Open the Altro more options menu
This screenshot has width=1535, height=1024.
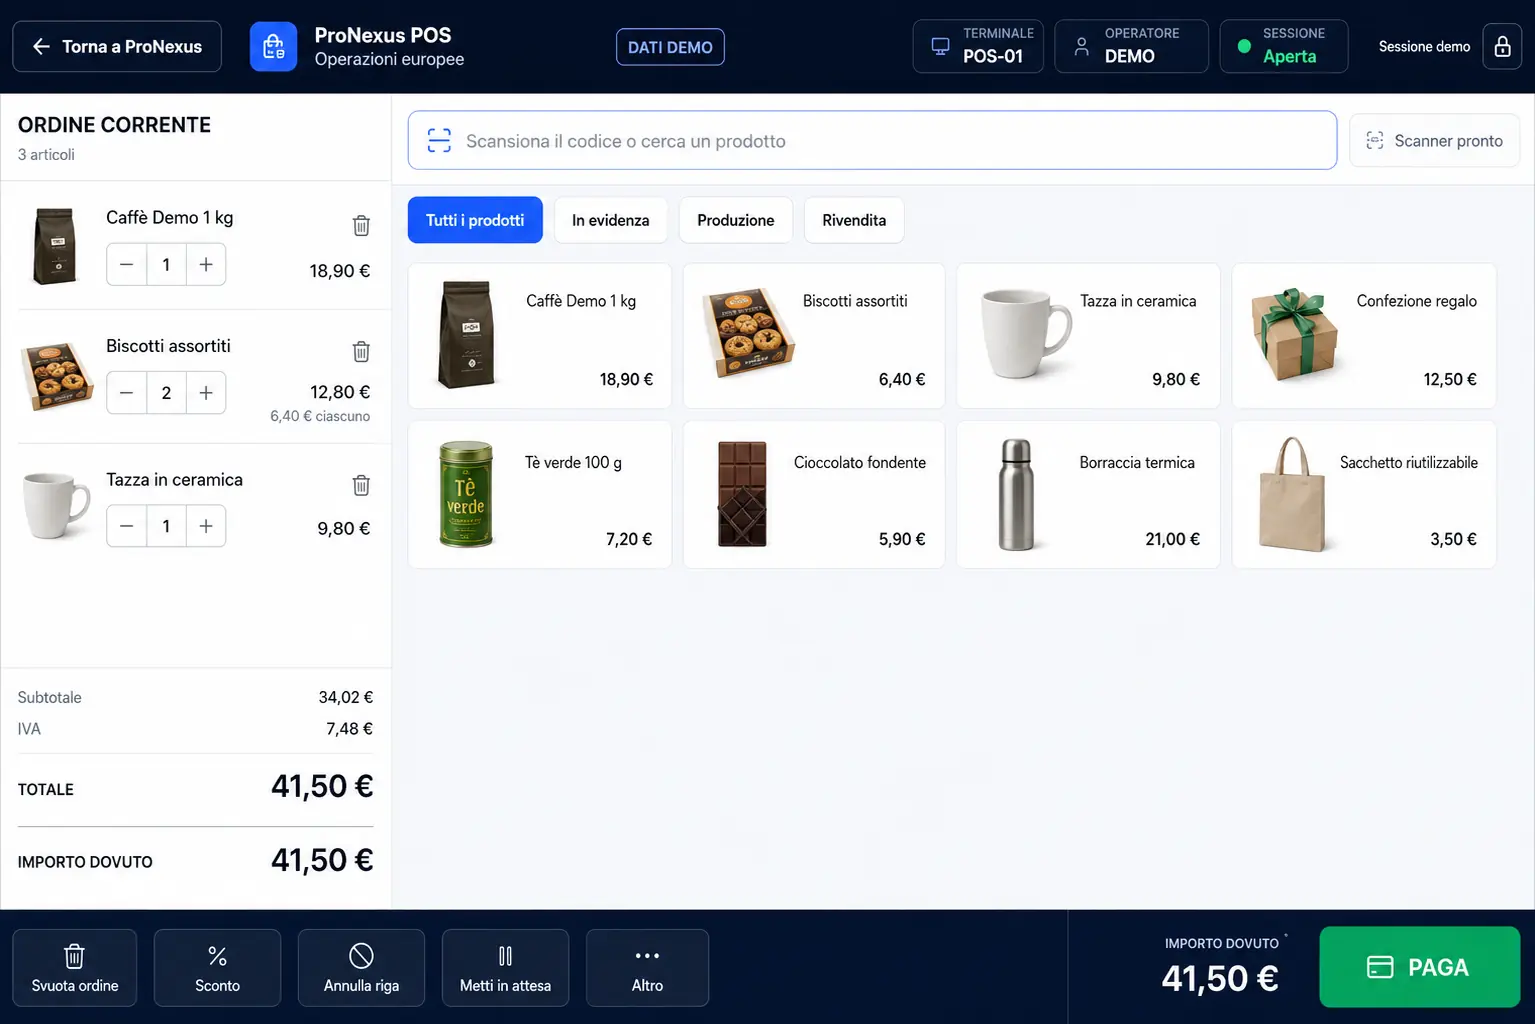[647, 968]
